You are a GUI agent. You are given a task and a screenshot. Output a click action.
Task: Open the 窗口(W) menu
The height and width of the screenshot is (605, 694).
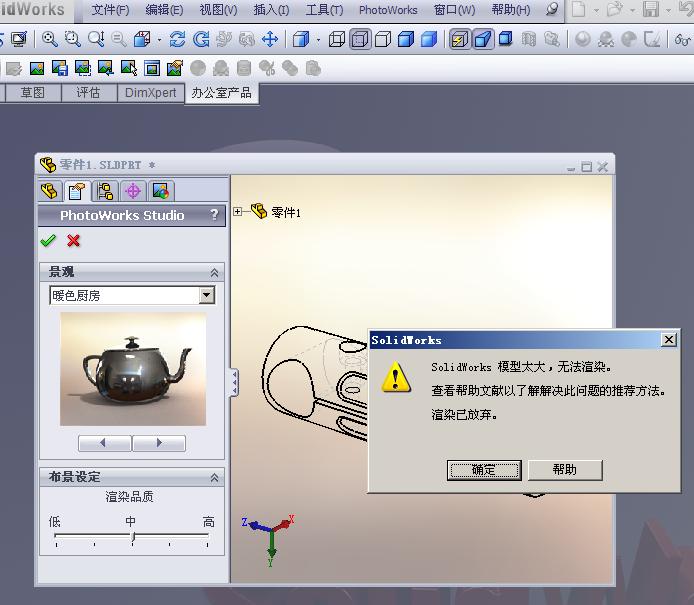click(455, 10)
